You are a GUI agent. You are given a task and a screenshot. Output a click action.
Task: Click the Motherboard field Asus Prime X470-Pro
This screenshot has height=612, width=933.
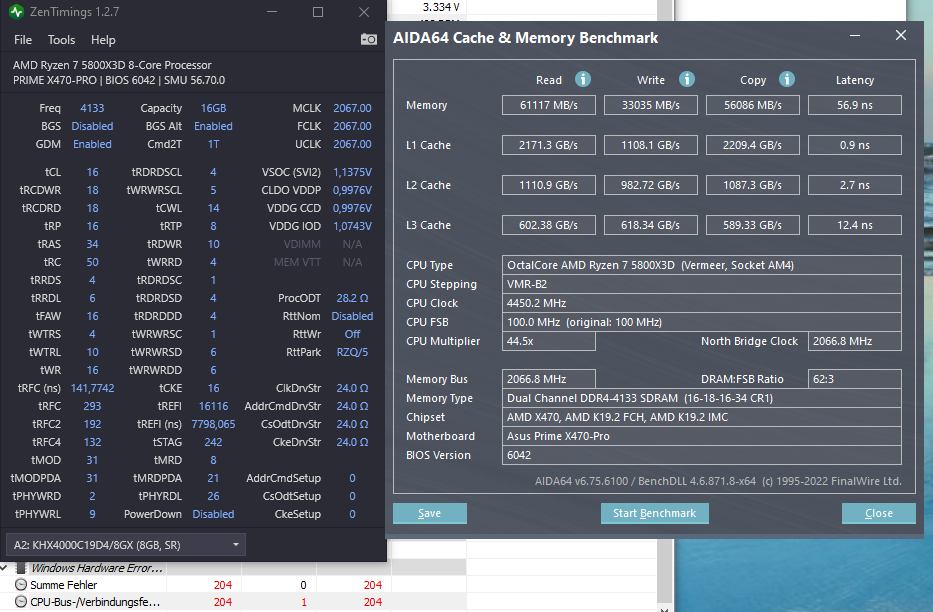tap(702, 436)
